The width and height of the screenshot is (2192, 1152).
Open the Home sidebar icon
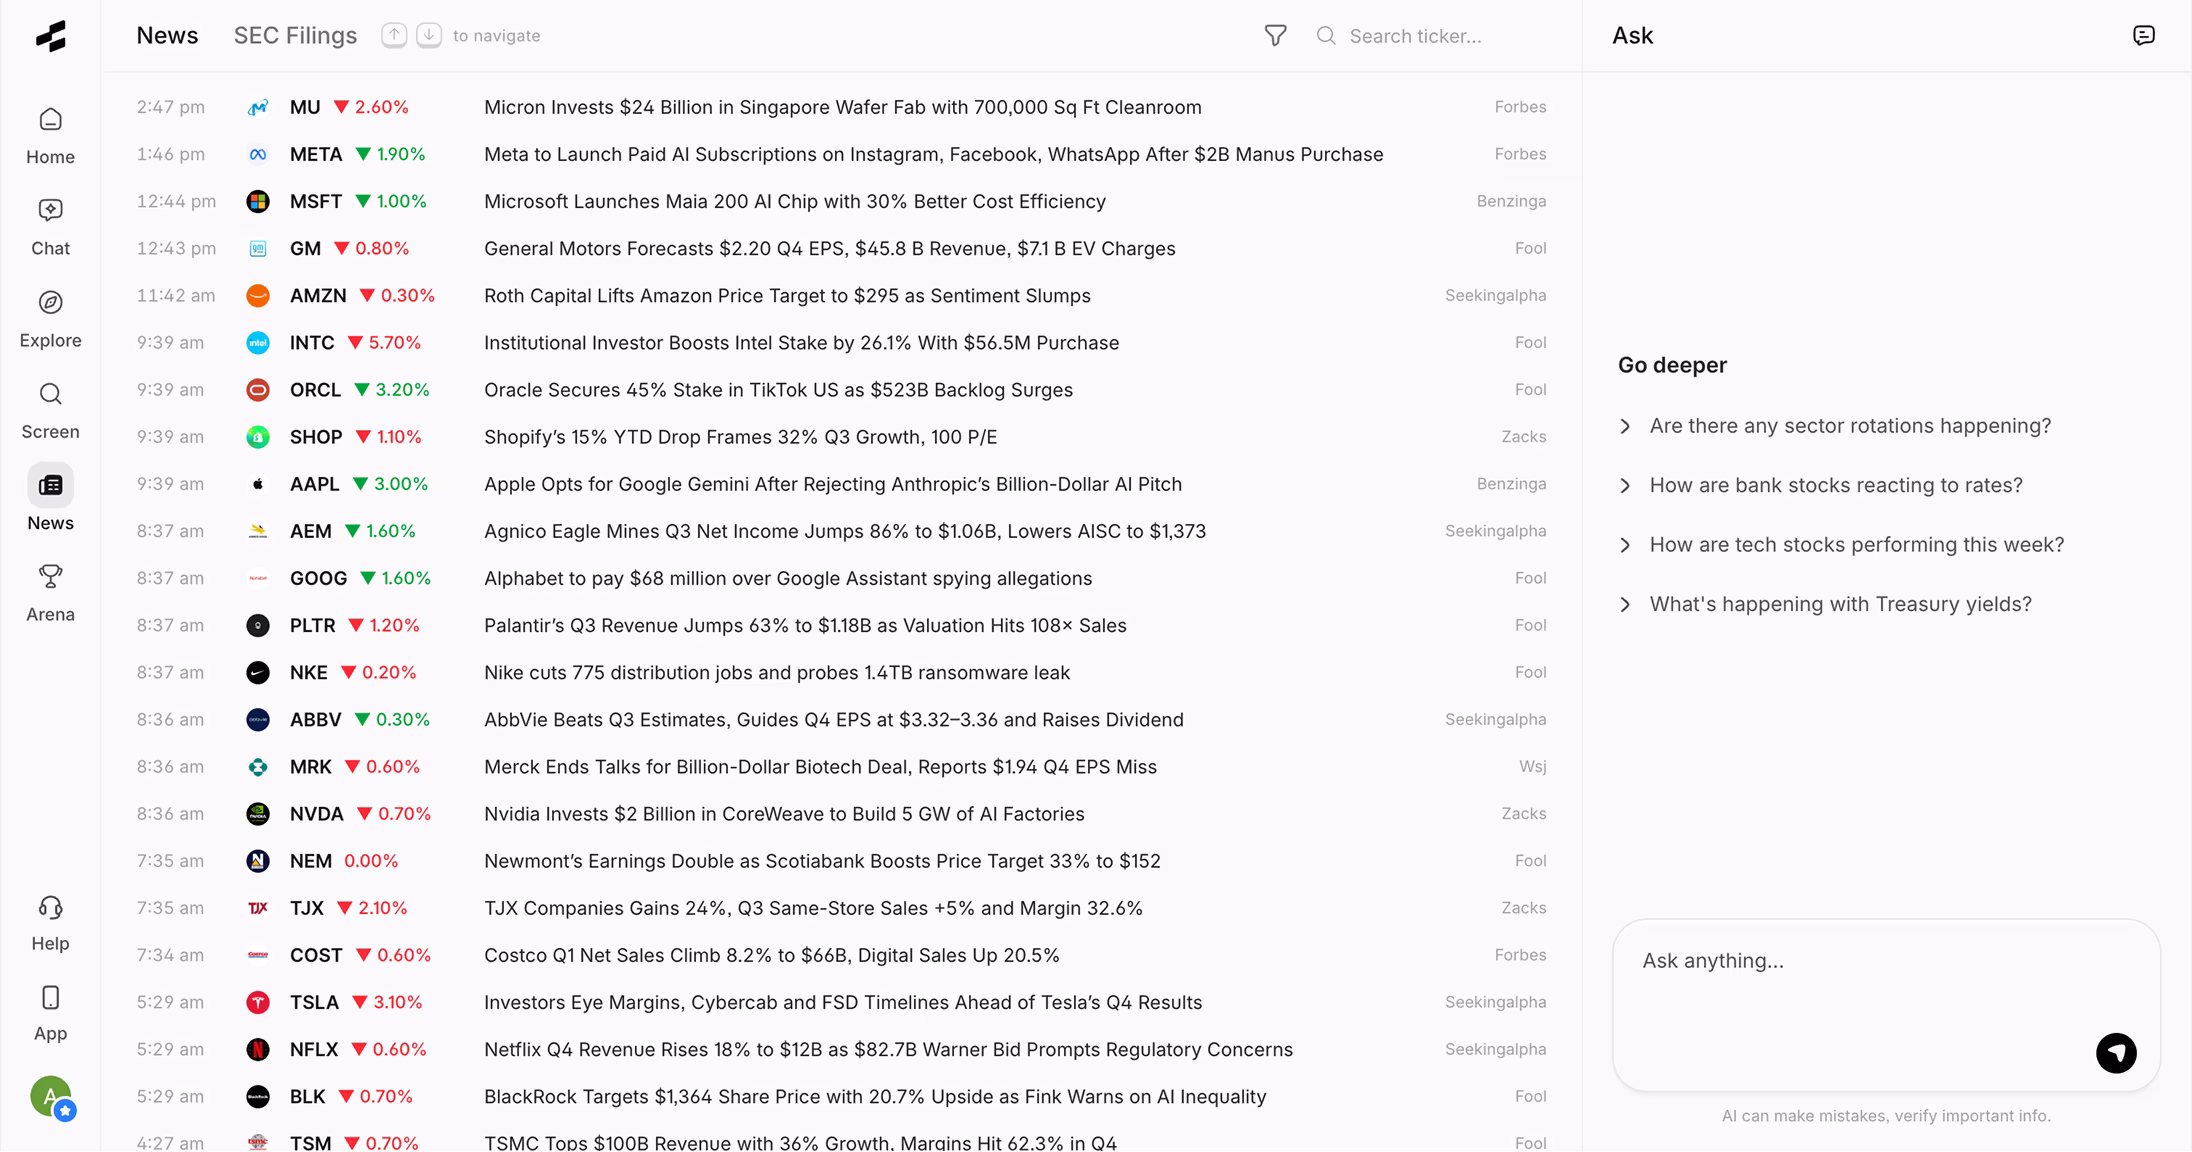(x=50, y=121)
